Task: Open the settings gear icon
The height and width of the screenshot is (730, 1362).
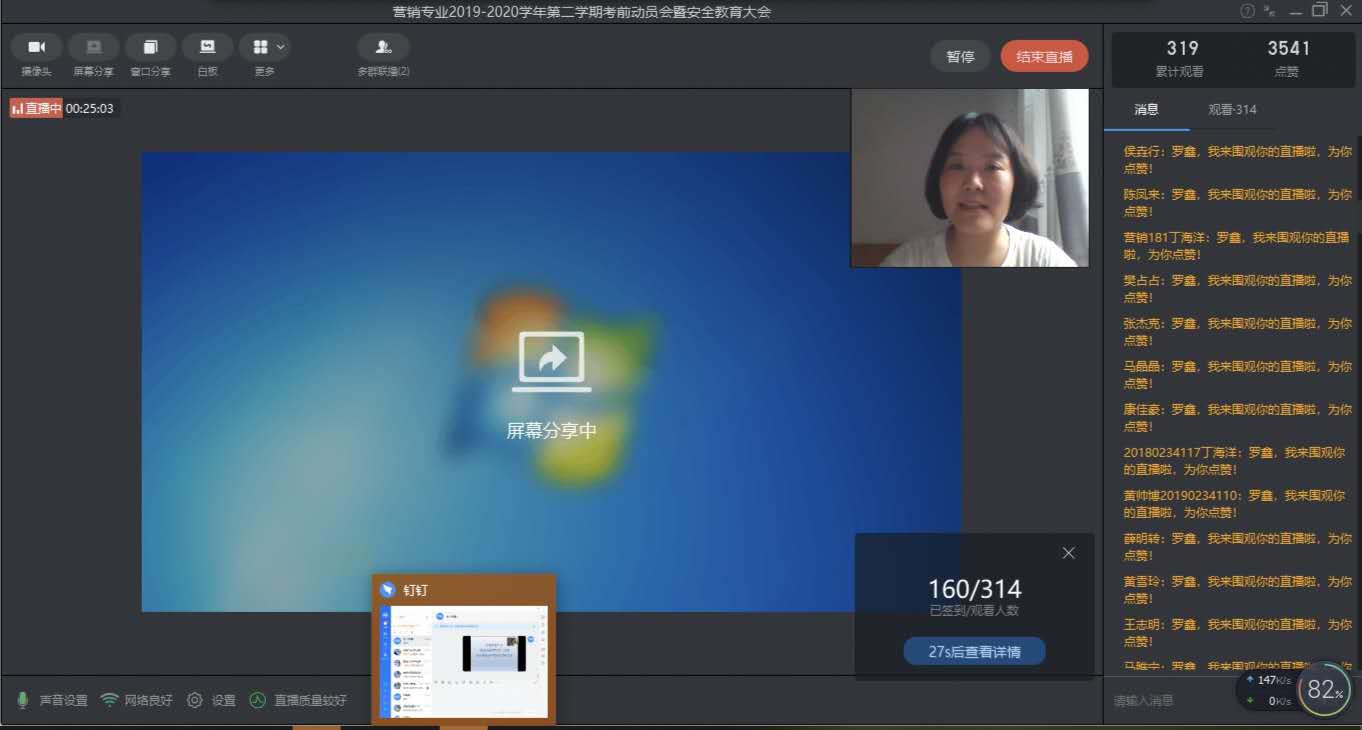Action: coord(195,700)
